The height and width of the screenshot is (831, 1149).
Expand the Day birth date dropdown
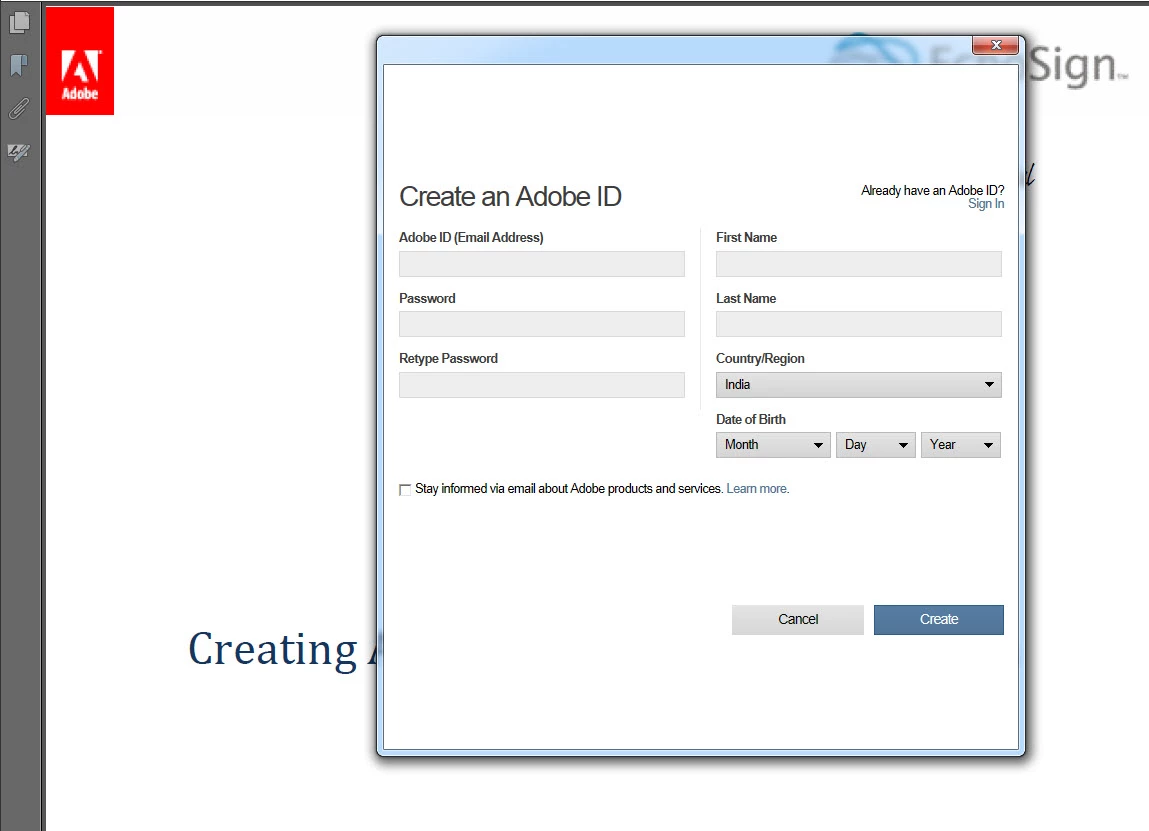(x=876, y=445)
